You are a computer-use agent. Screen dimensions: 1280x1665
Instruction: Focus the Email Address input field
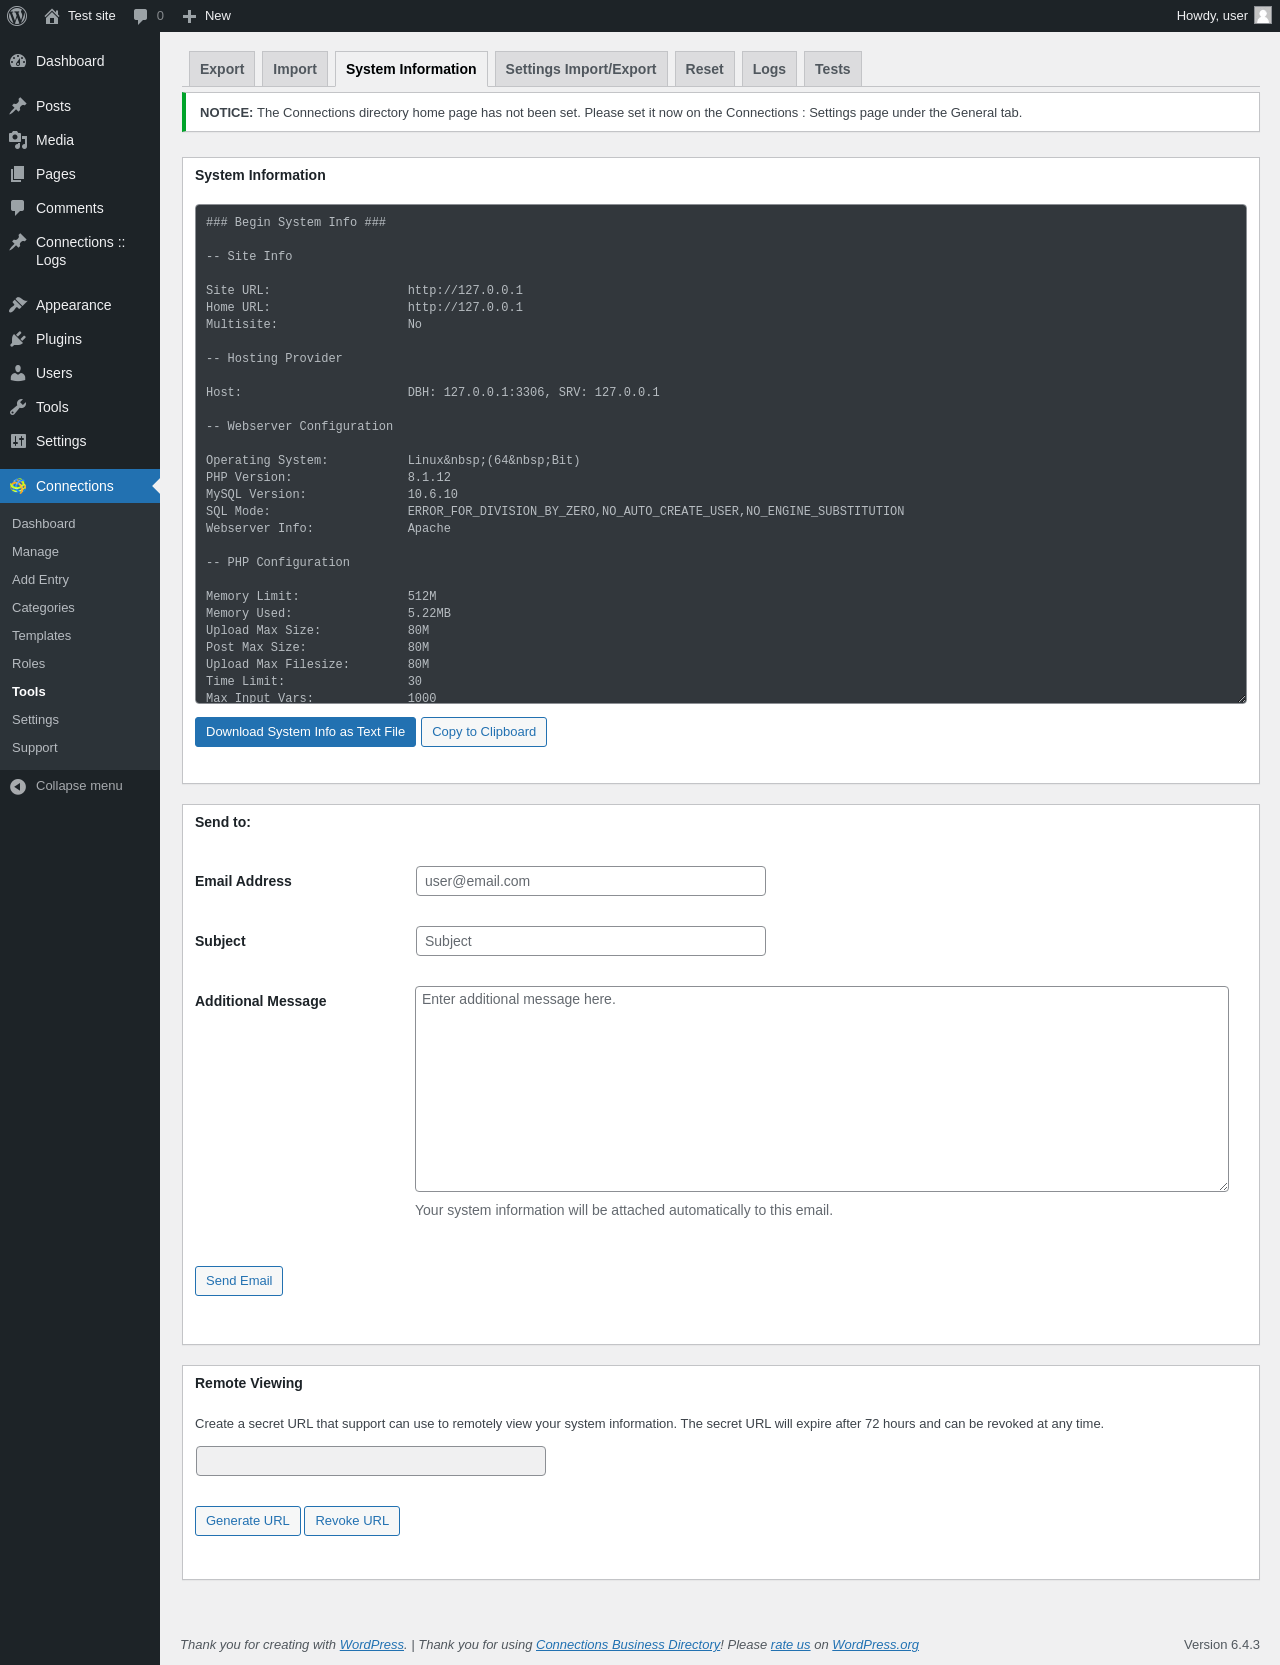[x=591, y=881]
